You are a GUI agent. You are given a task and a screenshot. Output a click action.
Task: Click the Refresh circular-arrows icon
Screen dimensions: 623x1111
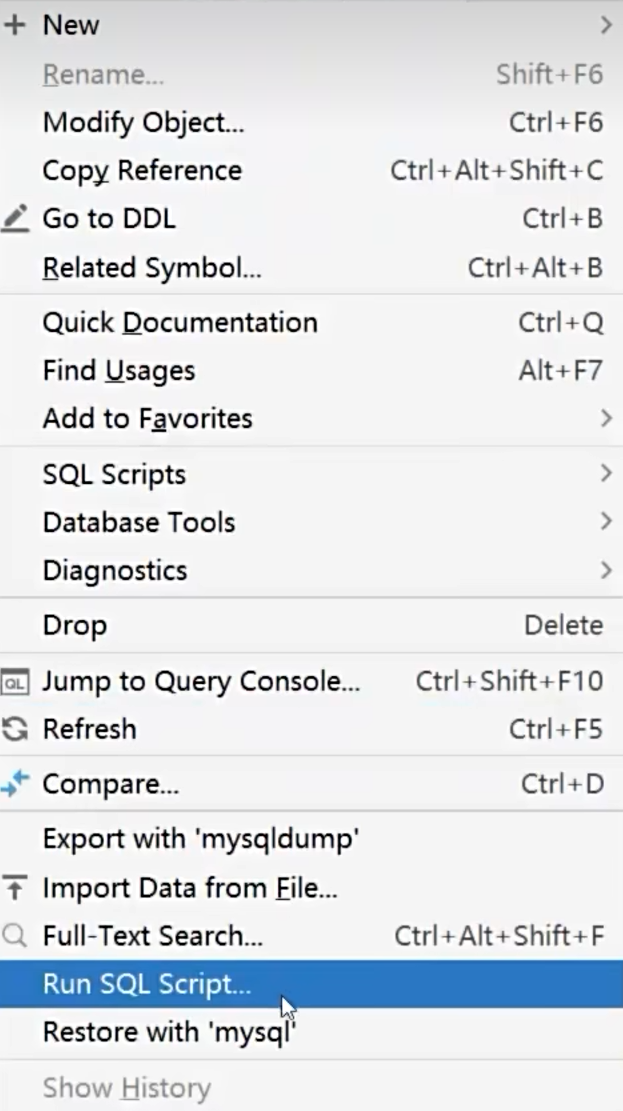[15, 729]
